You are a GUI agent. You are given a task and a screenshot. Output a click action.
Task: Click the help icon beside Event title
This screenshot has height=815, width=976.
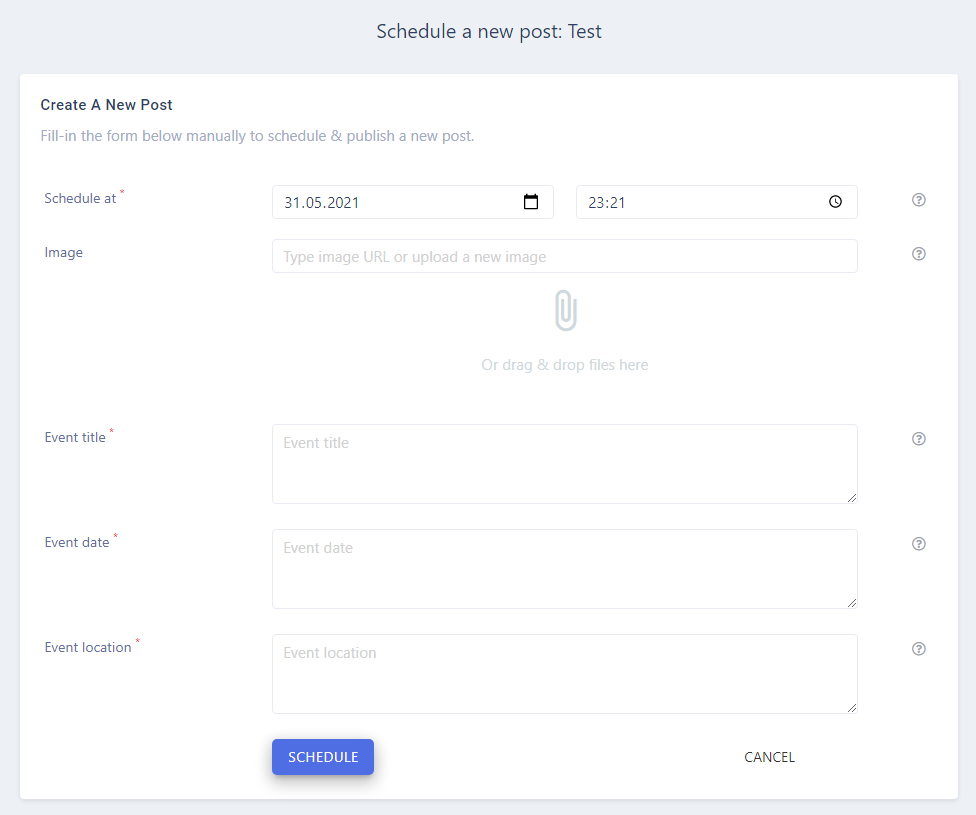(x=919, y=439)
